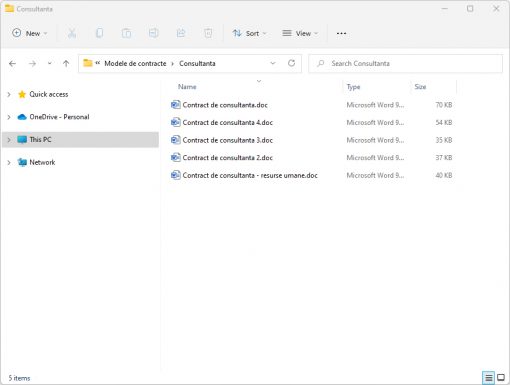Click Modele de contracte in address bar

coord(135,63)
